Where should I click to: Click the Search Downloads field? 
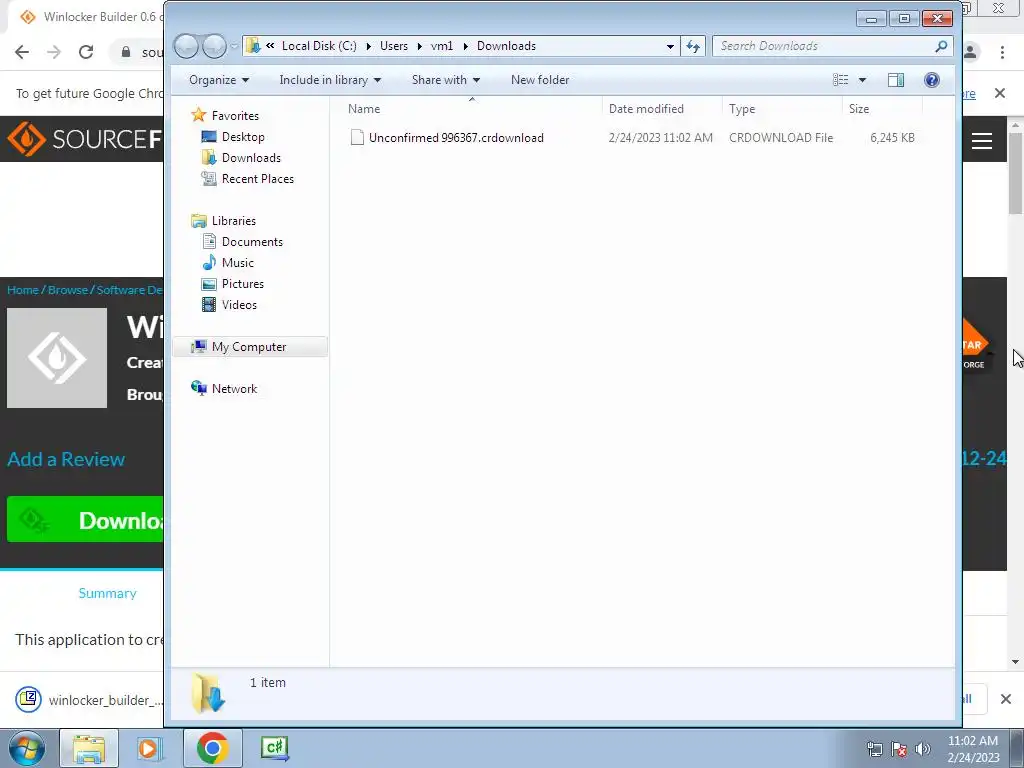coord(824,46)
